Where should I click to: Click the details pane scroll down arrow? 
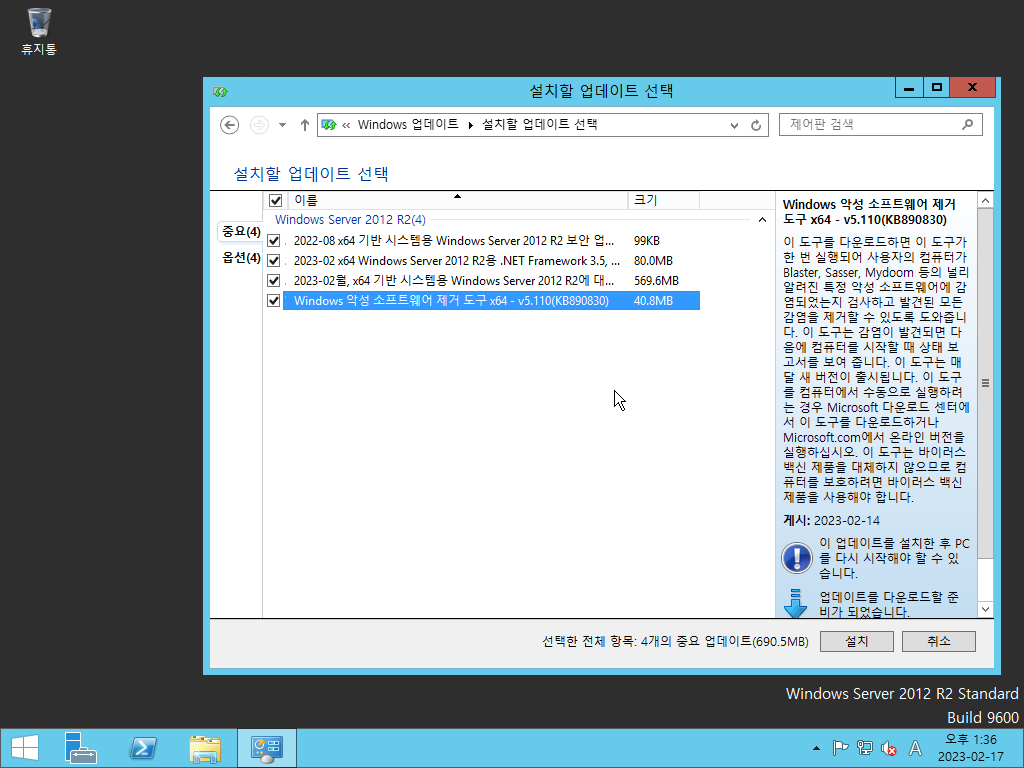coord(985,609)
